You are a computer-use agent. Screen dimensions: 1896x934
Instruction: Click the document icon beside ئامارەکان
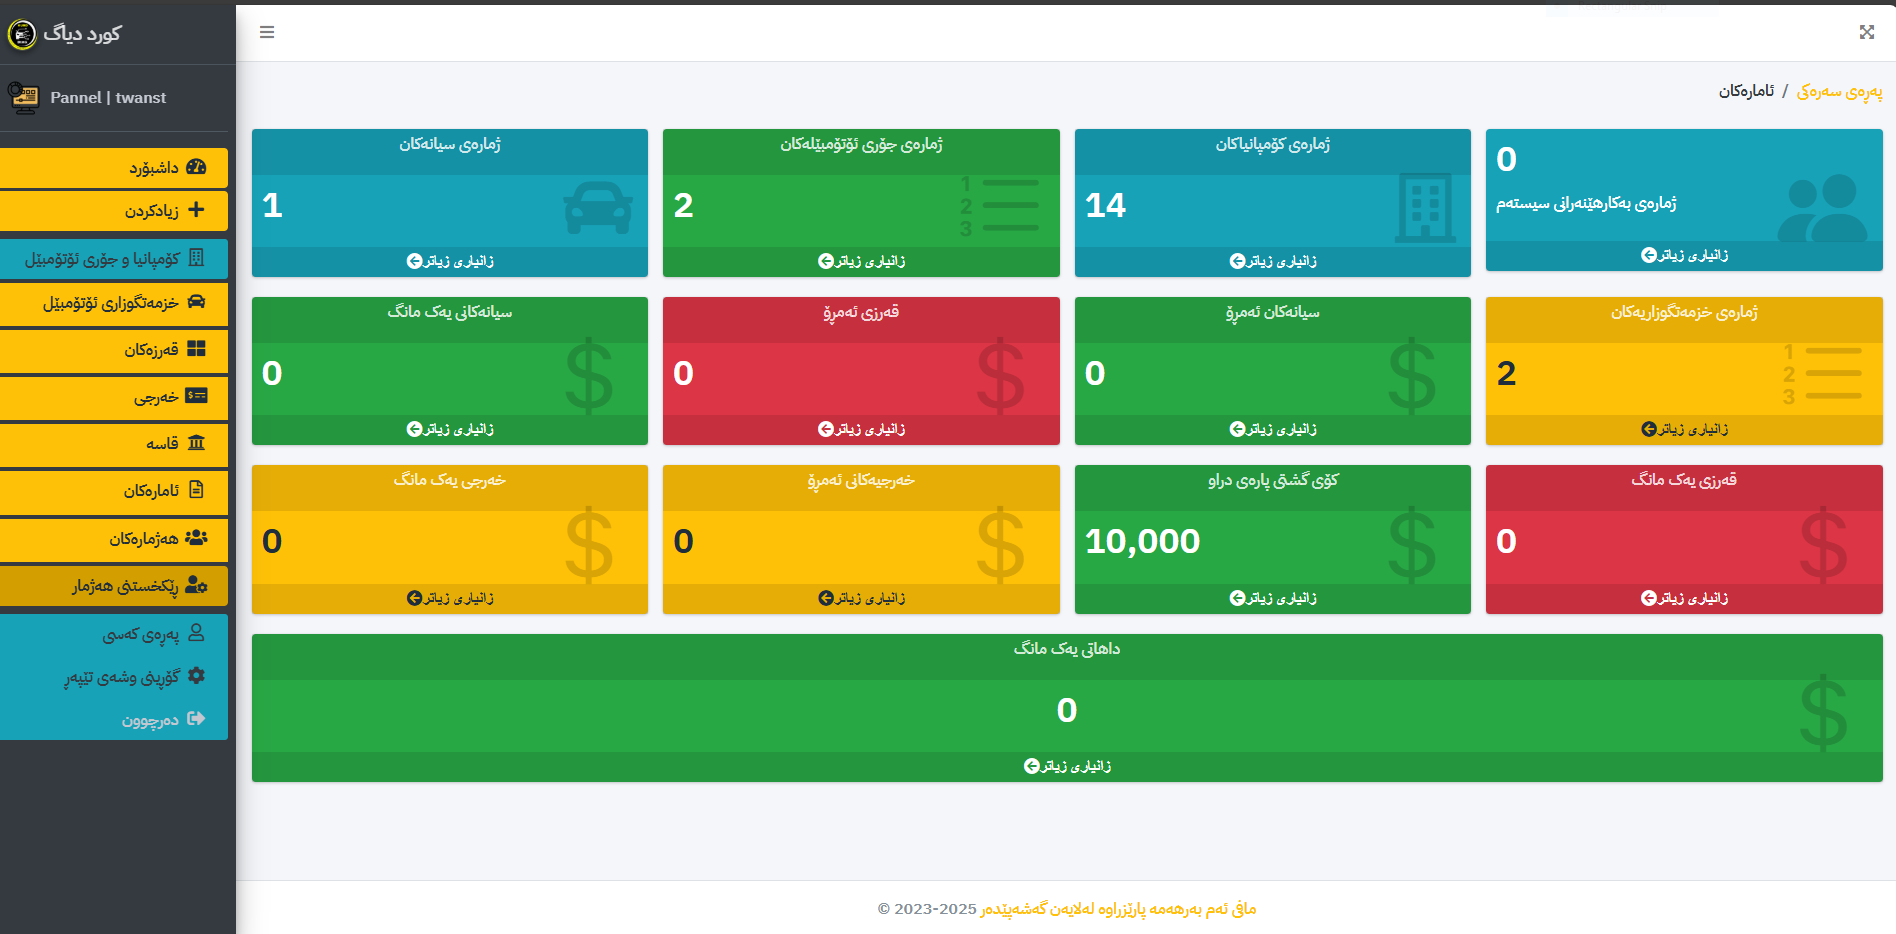click(196, 490)
